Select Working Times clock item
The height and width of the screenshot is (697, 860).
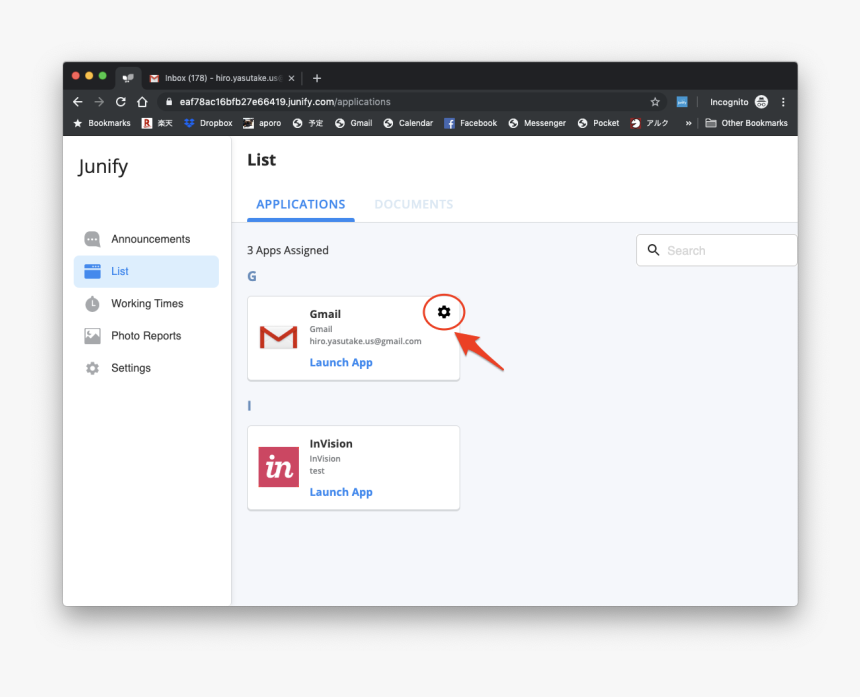[x=147, y=304]
